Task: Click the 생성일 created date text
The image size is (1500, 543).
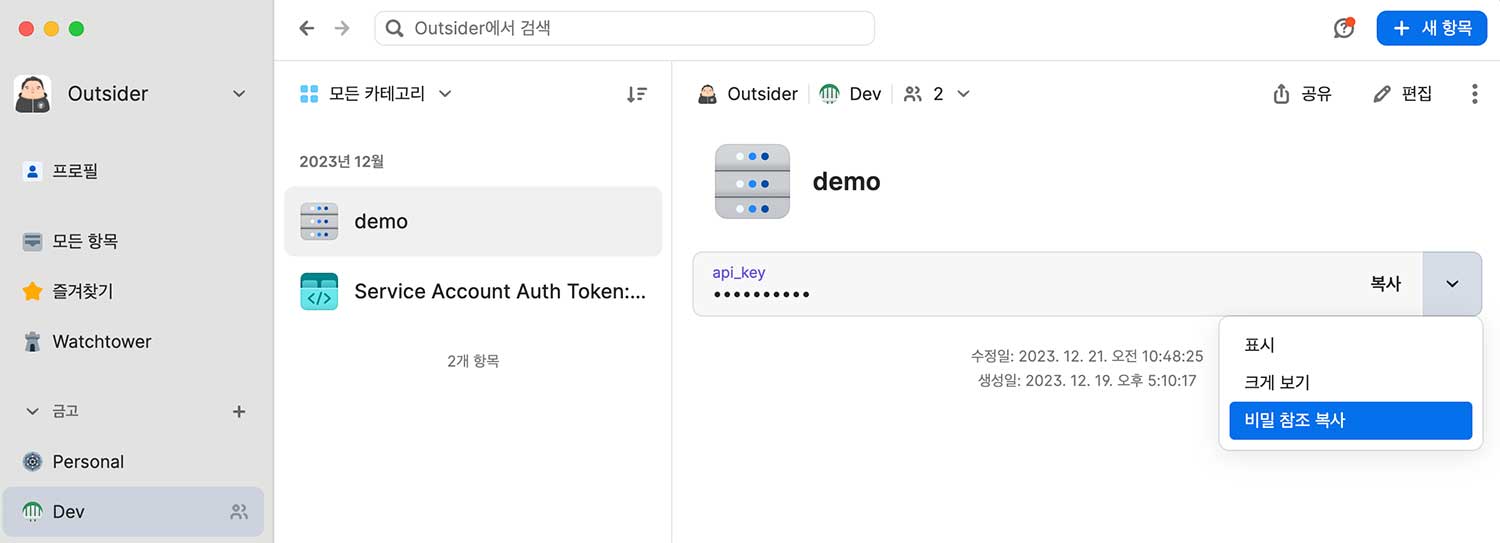Action: (x=1087, y=380)
